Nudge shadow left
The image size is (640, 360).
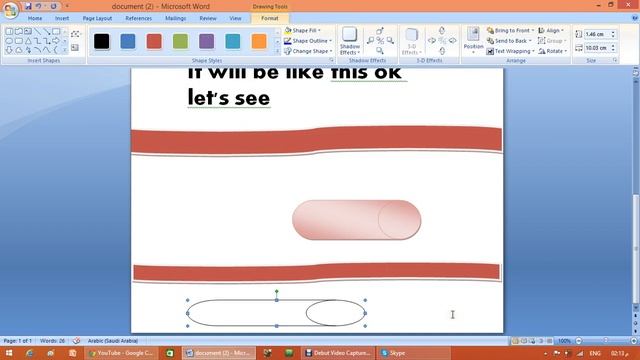[x=370, y=40]
